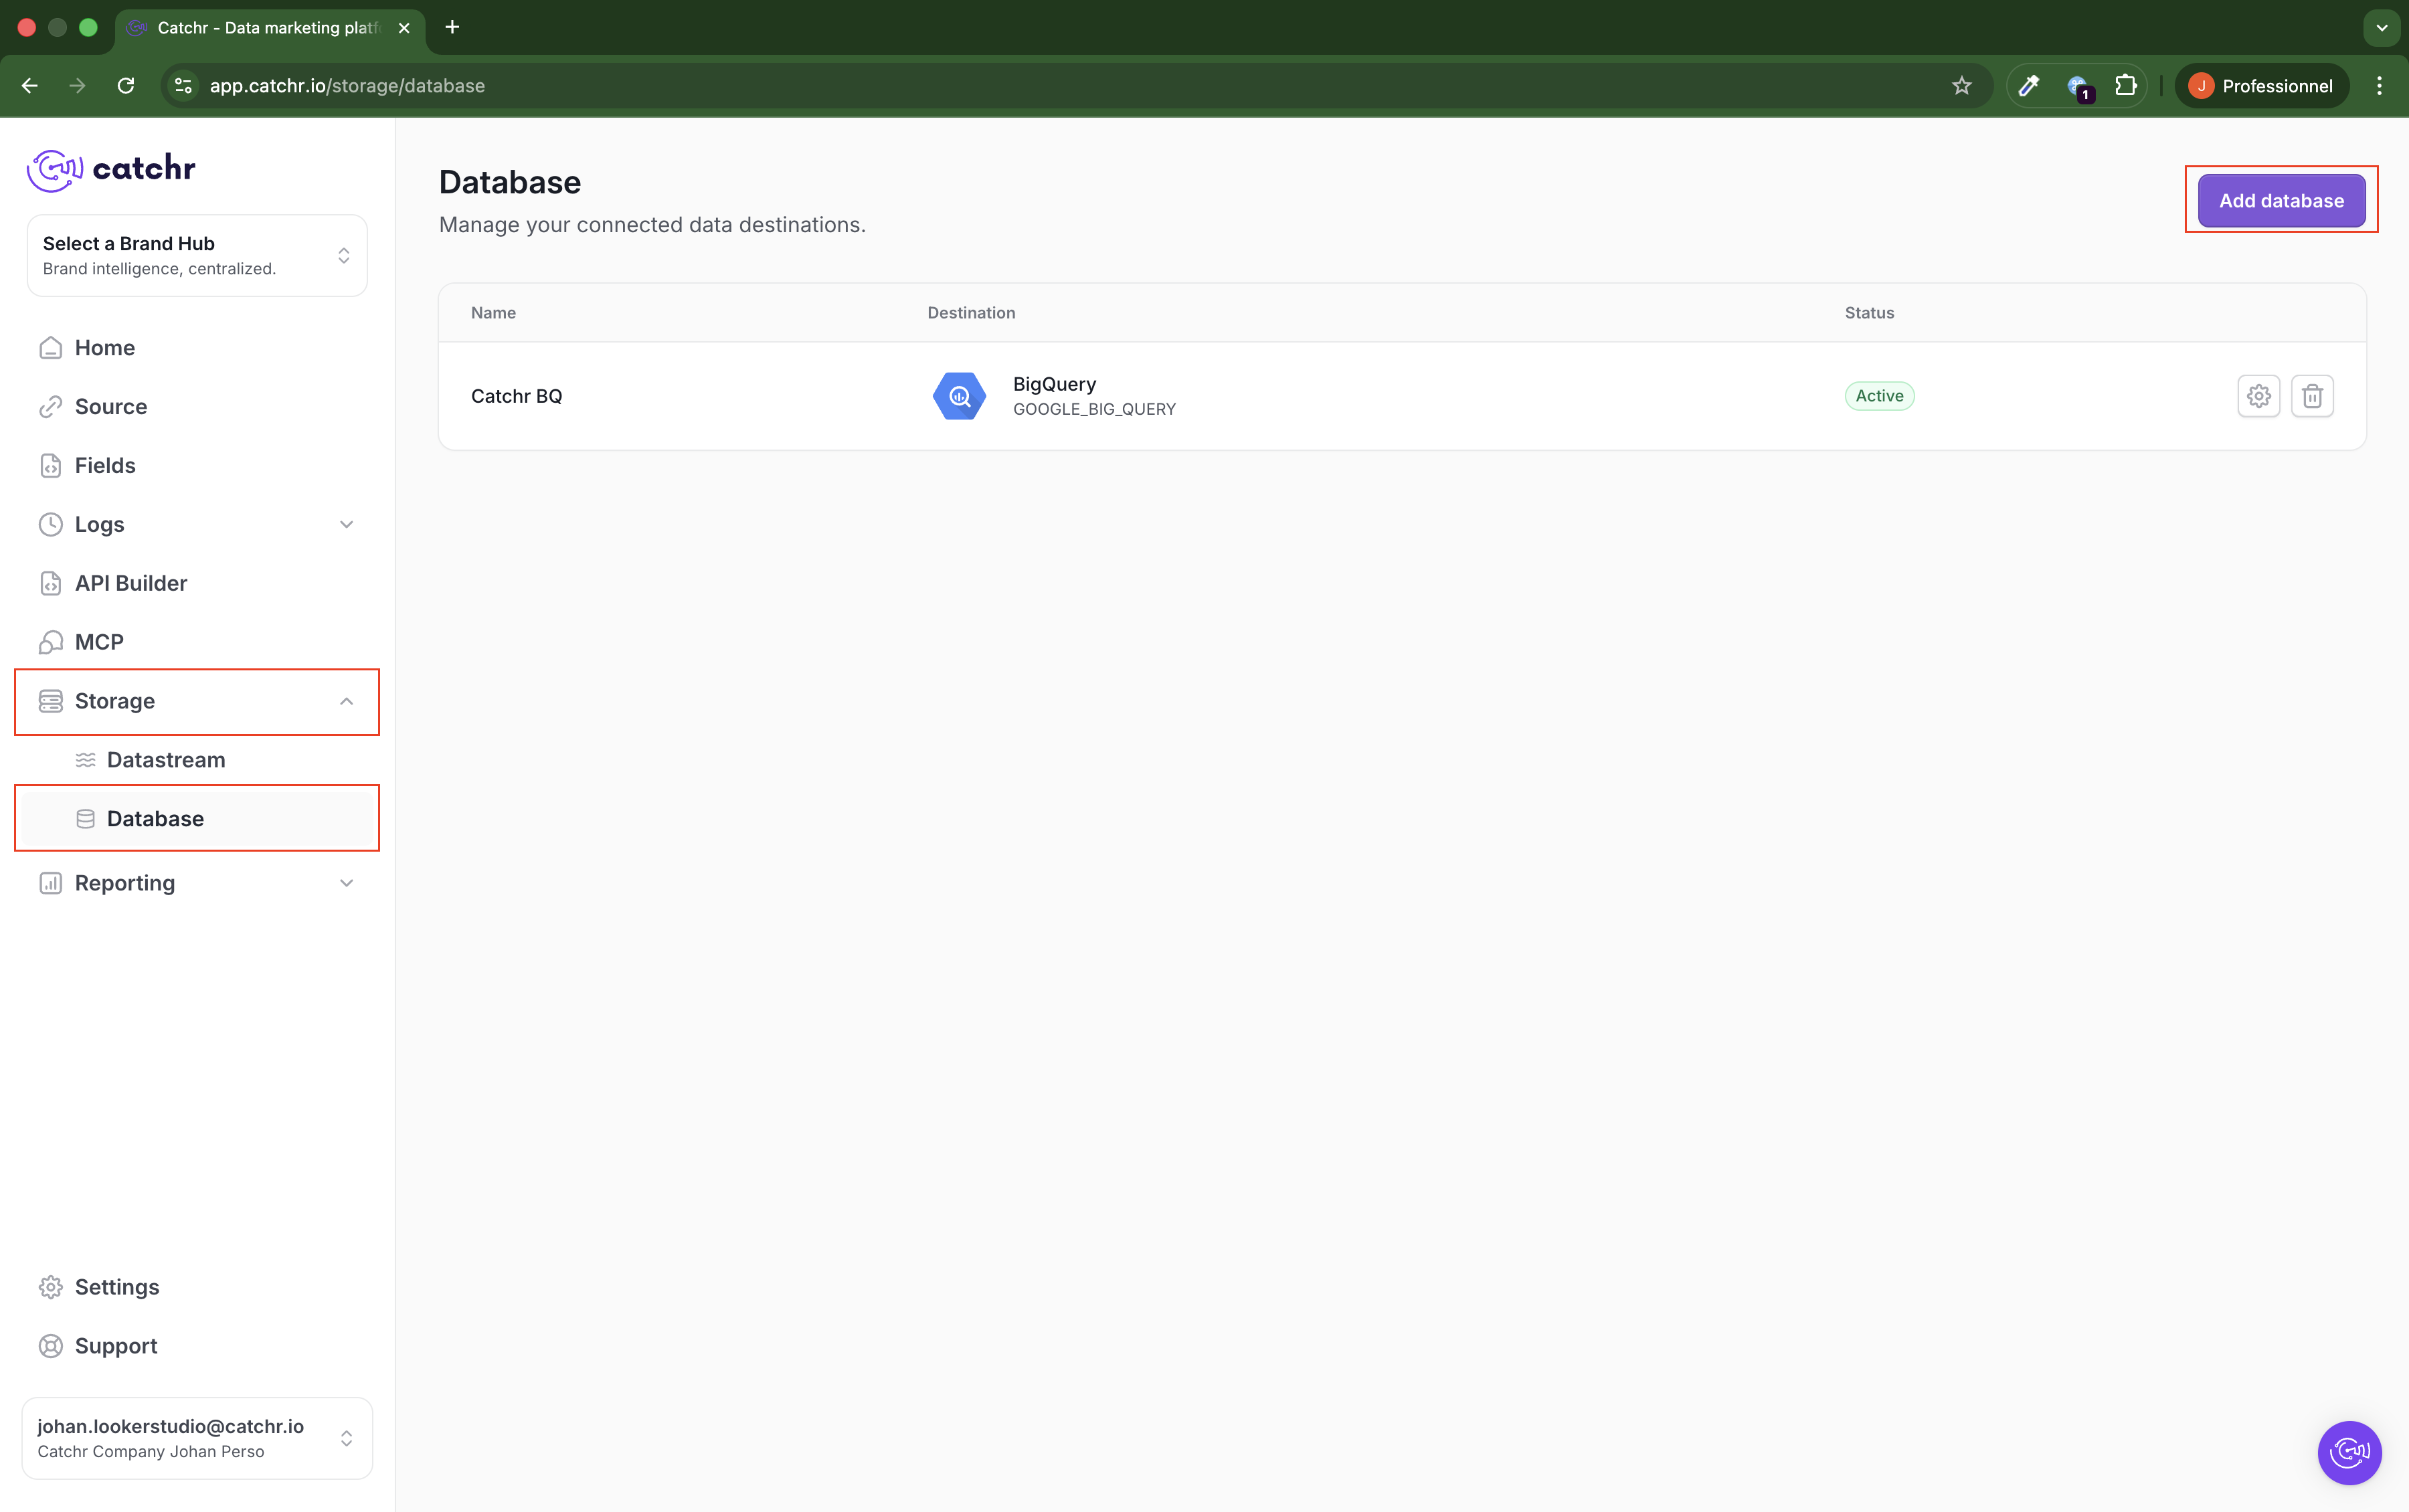
Task: Open browser extensions puzzle icon
Action: tap(2125, 86)
